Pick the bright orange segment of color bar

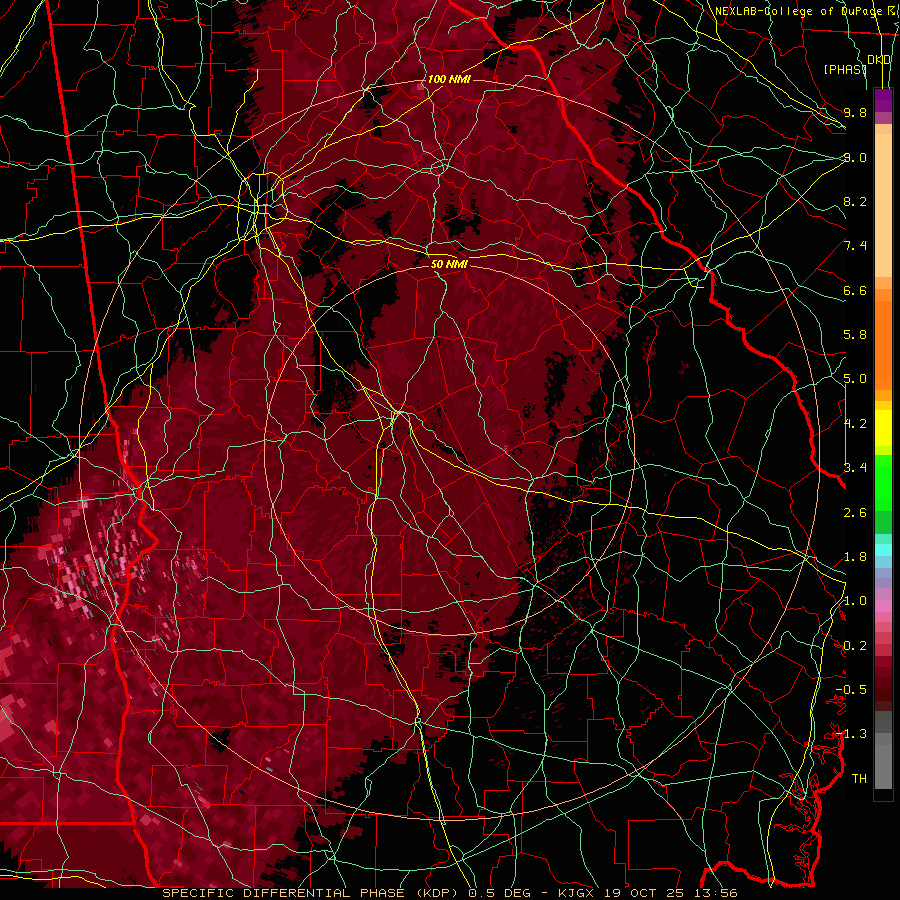[883, 346]
